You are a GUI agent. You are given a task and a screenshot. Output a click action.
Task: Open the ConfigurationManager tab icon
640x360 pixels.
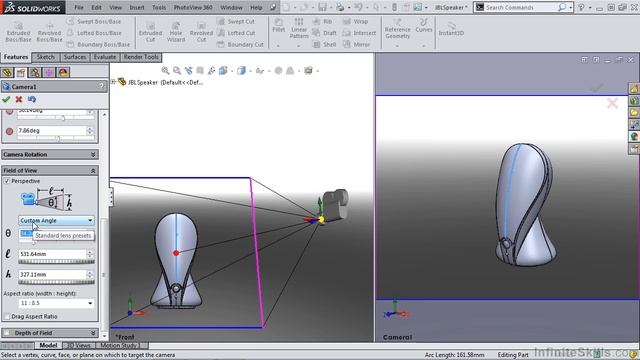point(35,73)
